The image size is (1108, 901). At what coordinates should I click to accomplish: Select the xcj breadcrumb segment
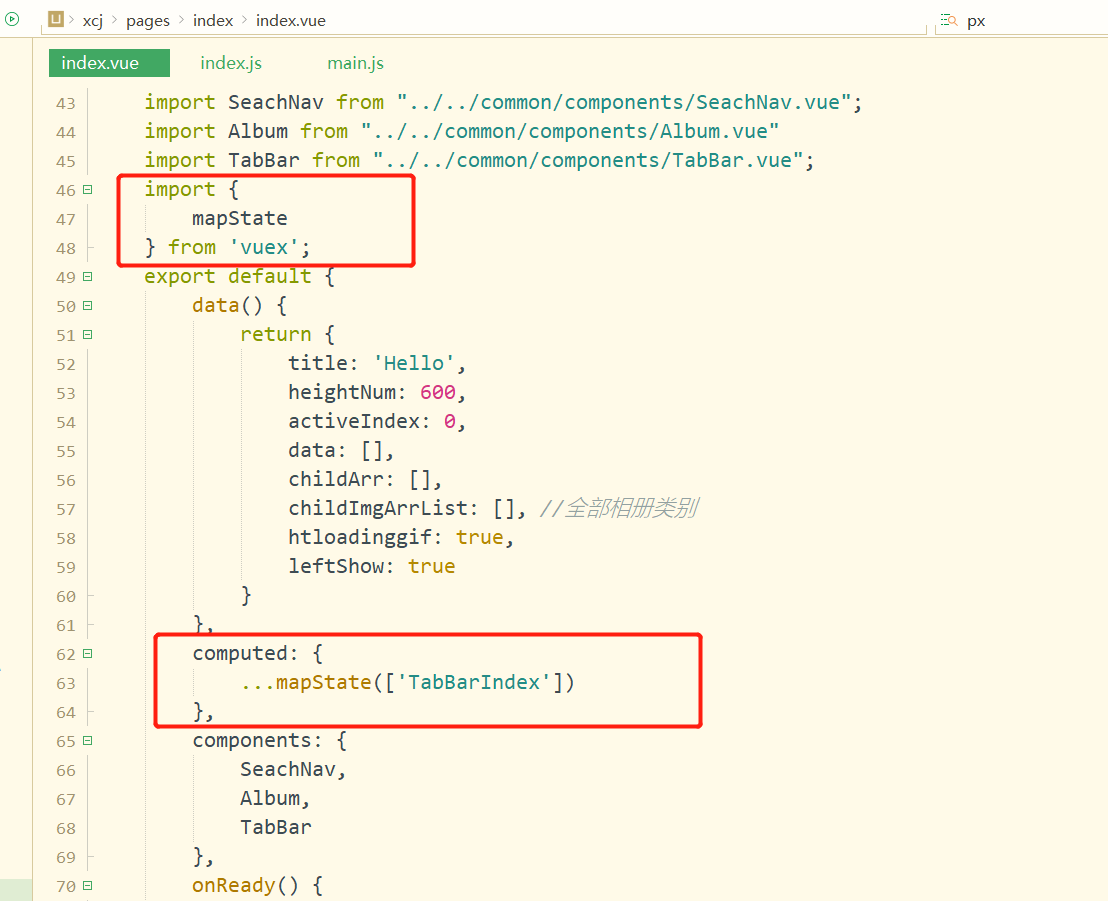pyautogui.click(x=93, y=20)
